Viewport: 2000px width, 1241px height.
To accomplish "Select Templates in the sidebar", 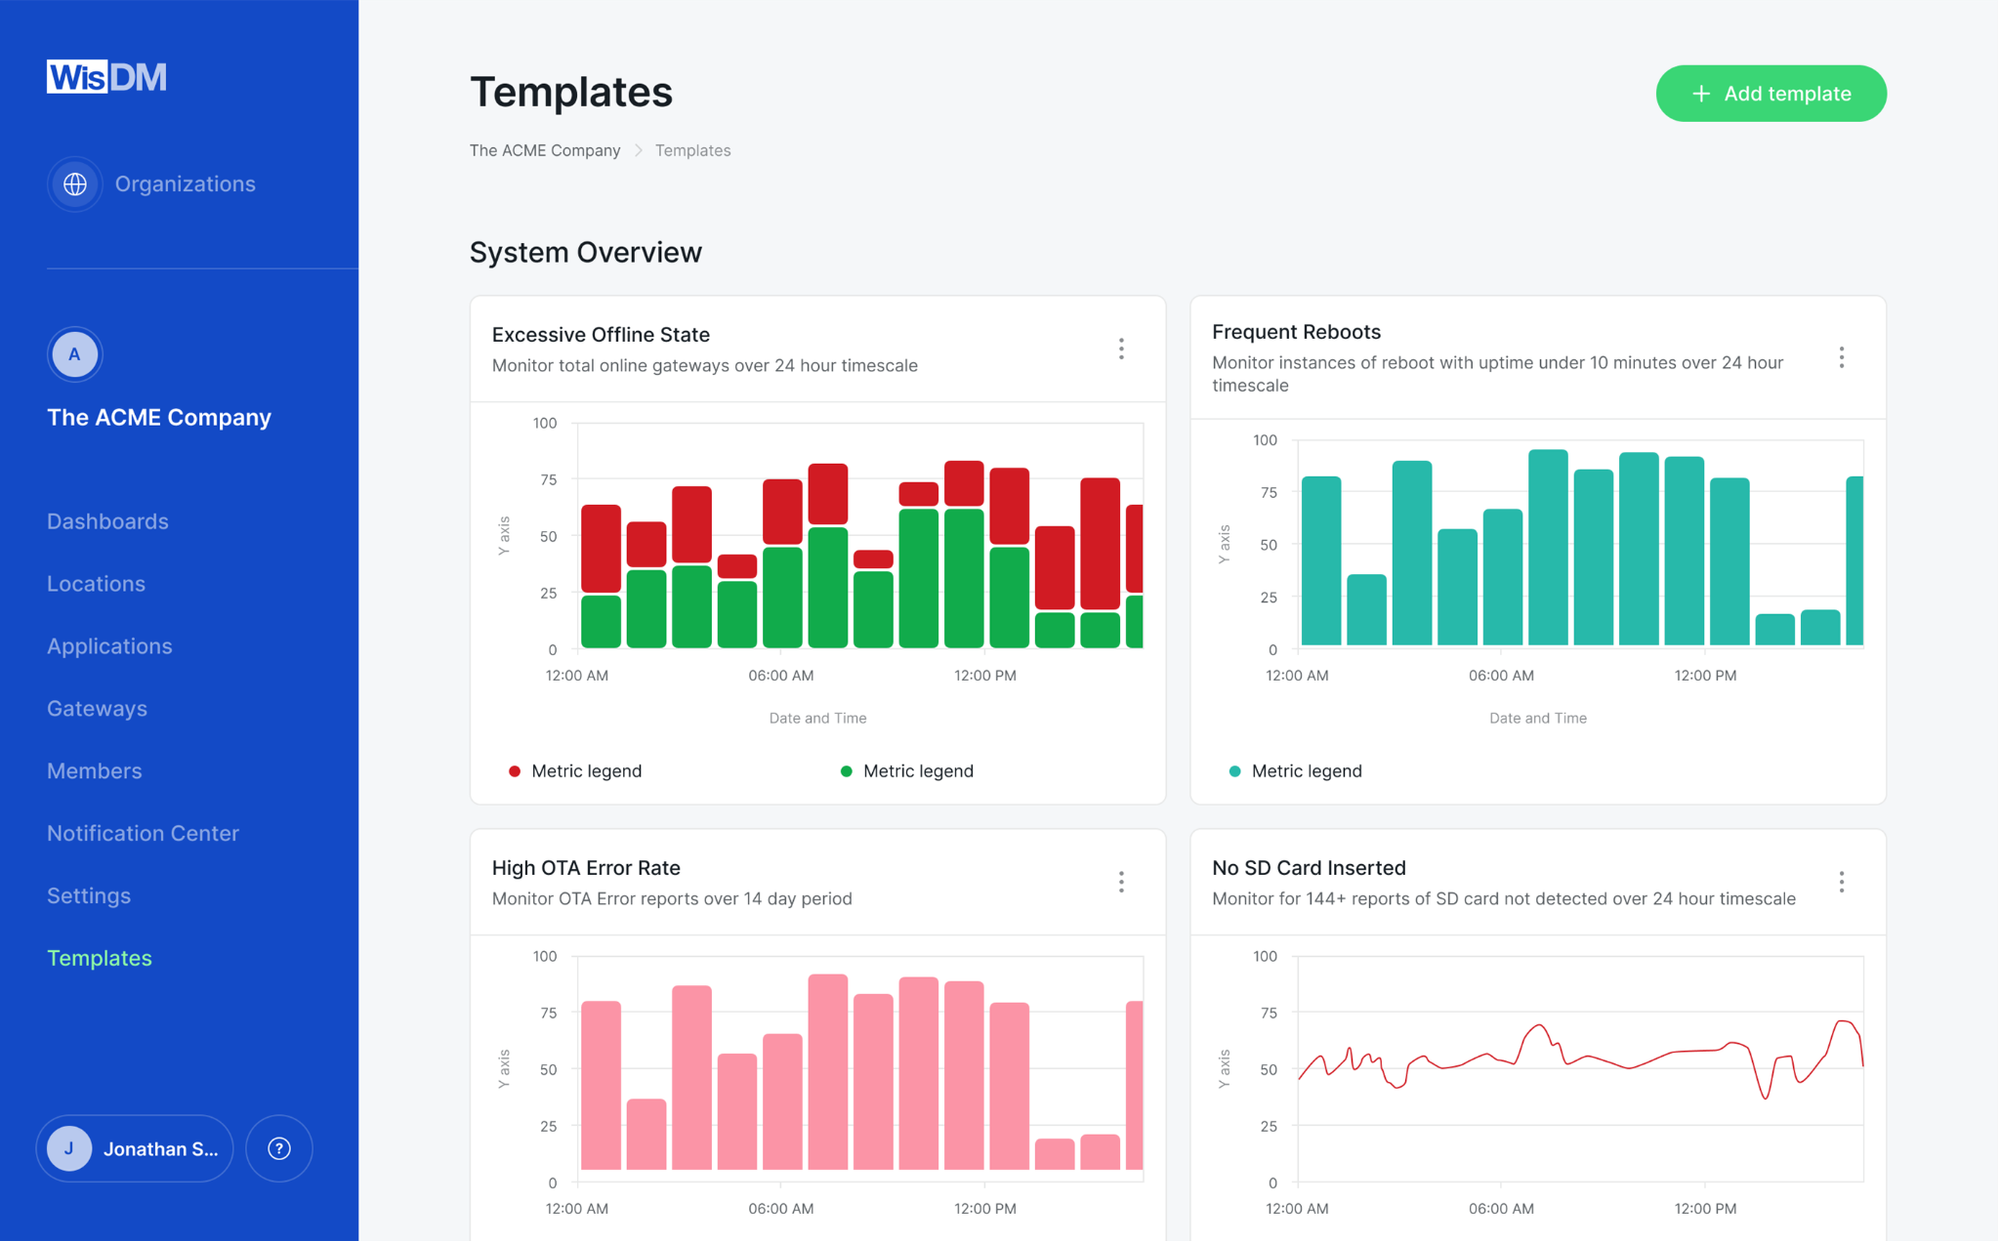I will pos(99,958).
